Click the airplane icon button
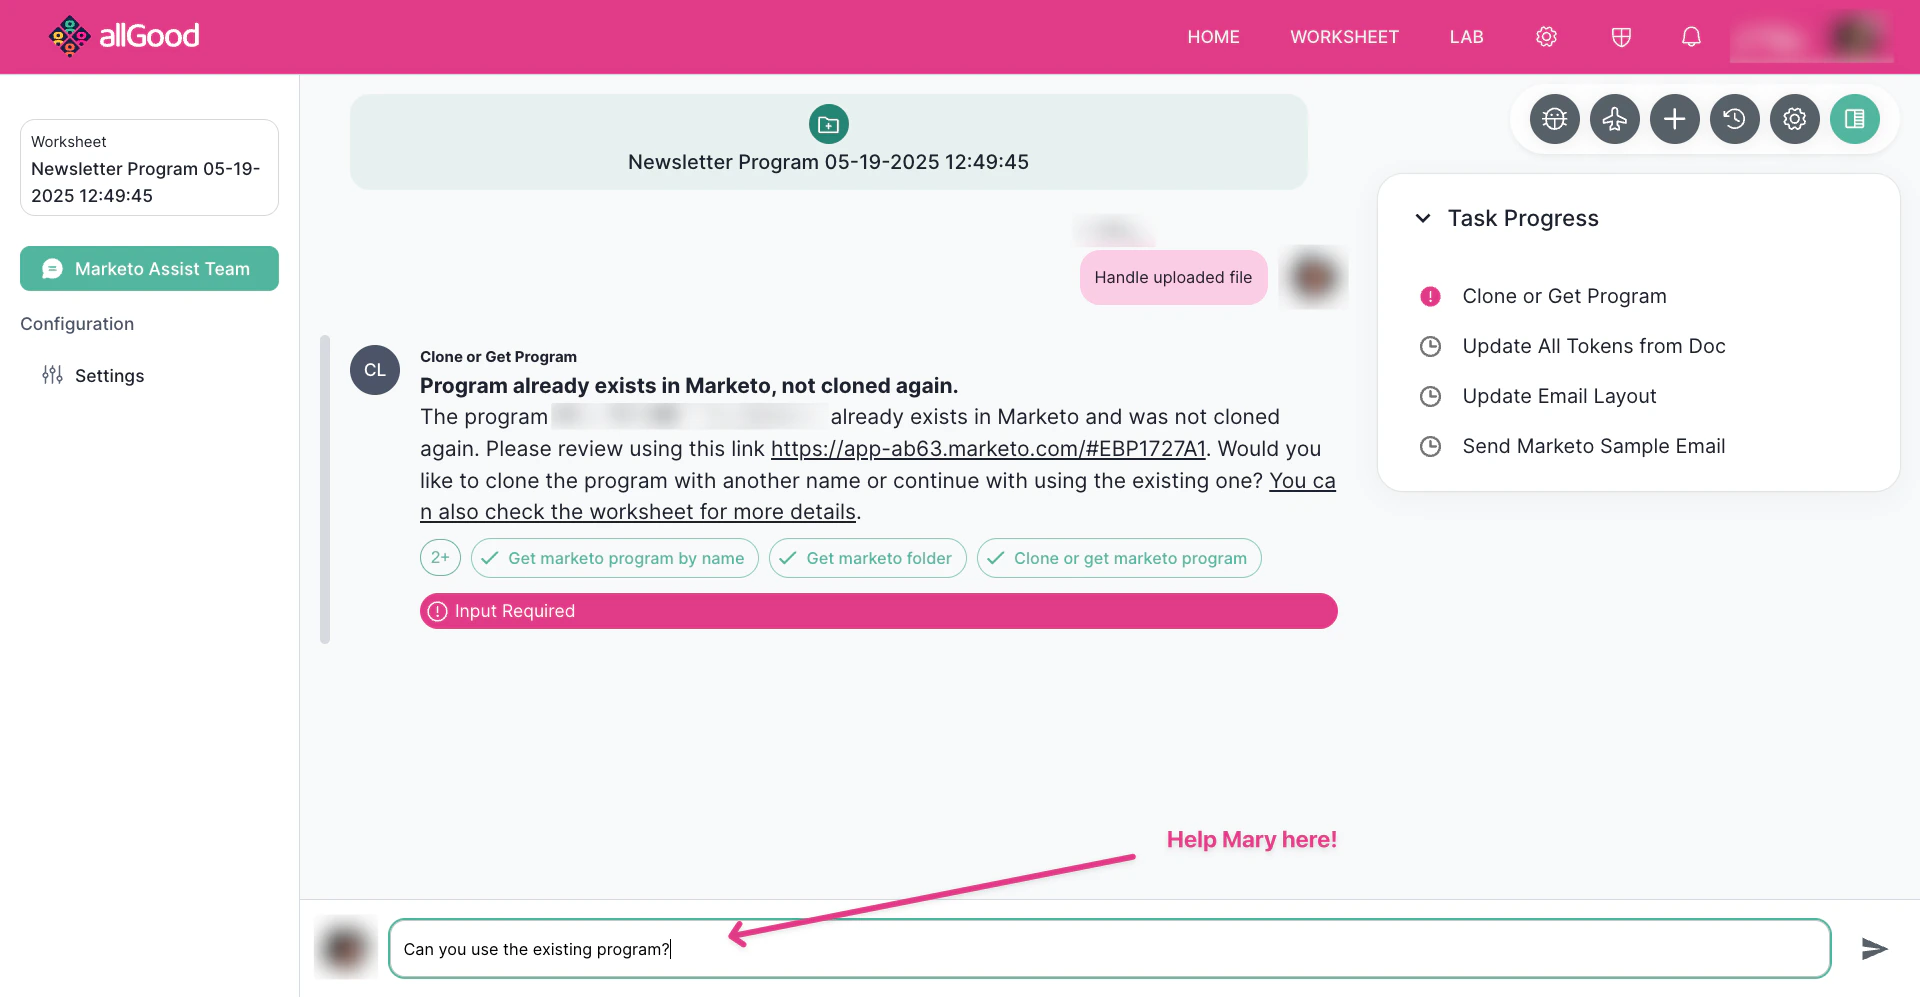1920x997 pixels. click(1614, 119)
